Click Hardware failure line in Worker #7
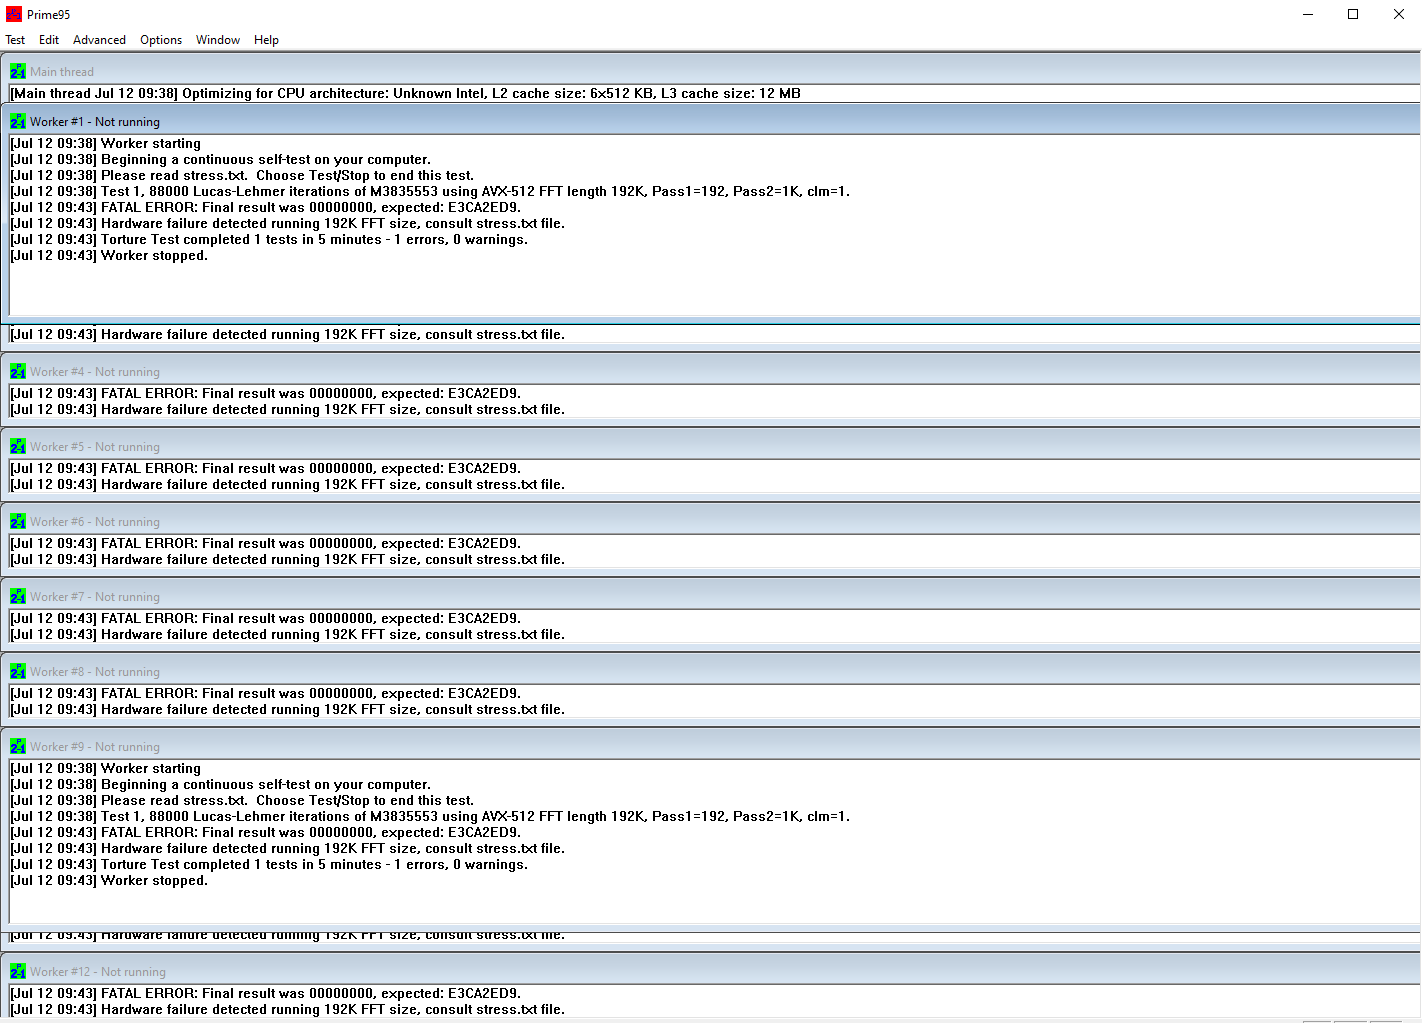The width and height of the screenshot is (1422, 1023). [288, 634]
